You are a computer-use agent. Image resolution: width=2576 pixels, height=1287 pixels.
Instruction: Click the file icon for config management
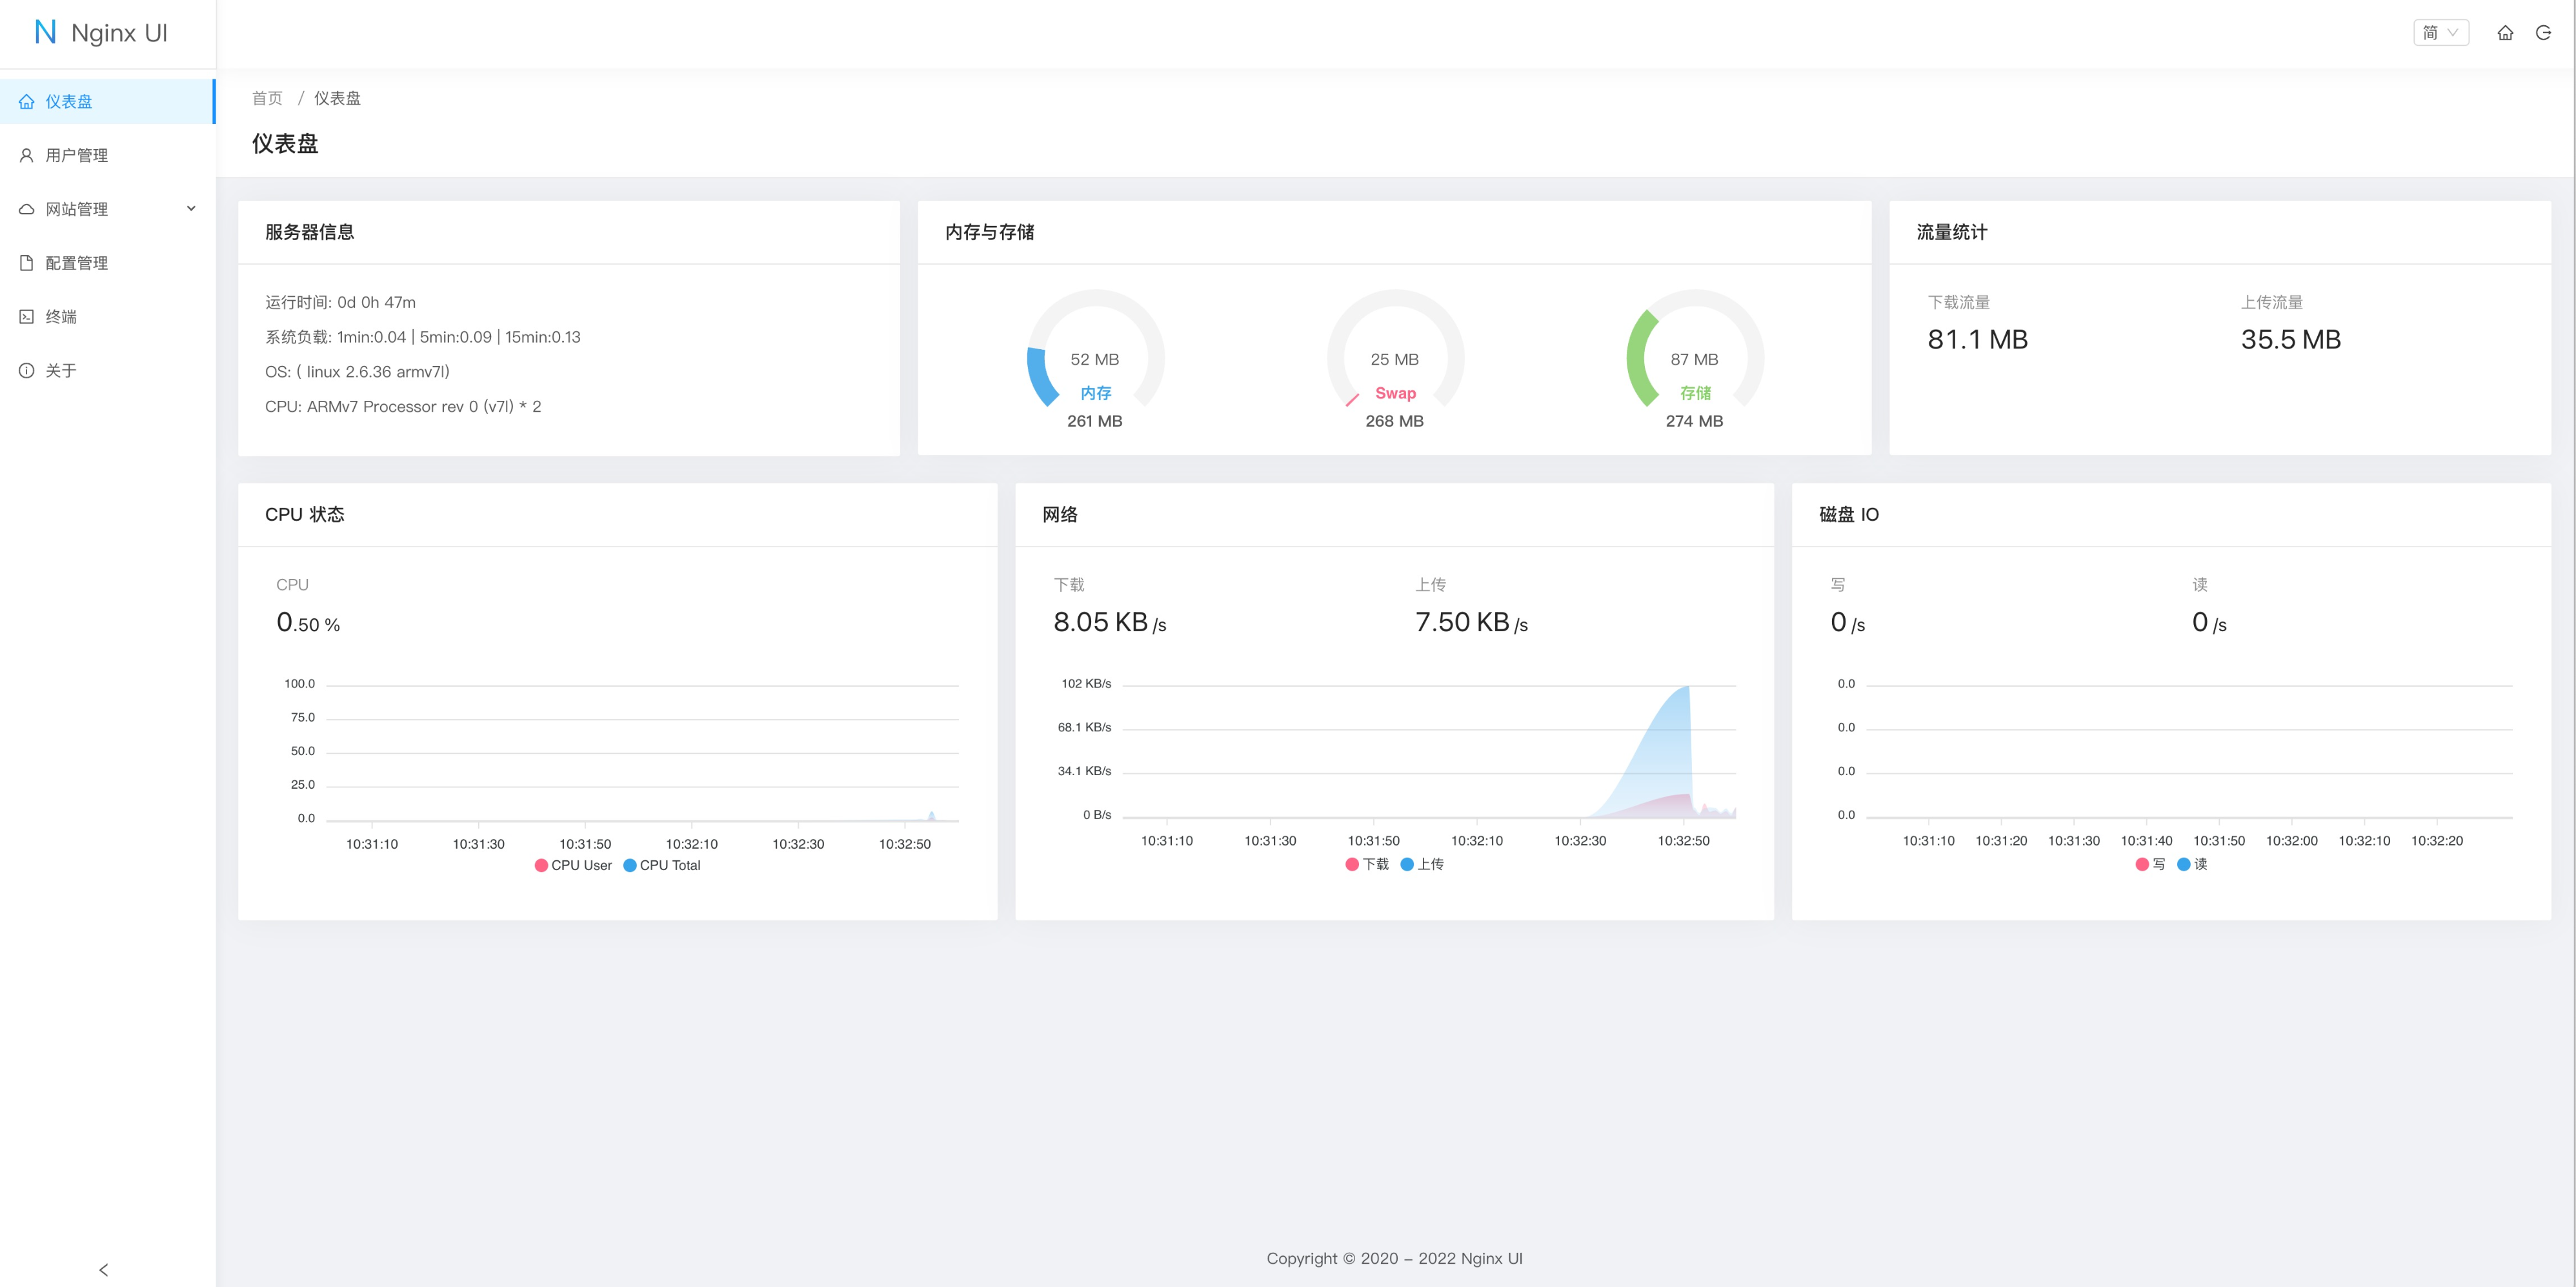tap(27, 263)
